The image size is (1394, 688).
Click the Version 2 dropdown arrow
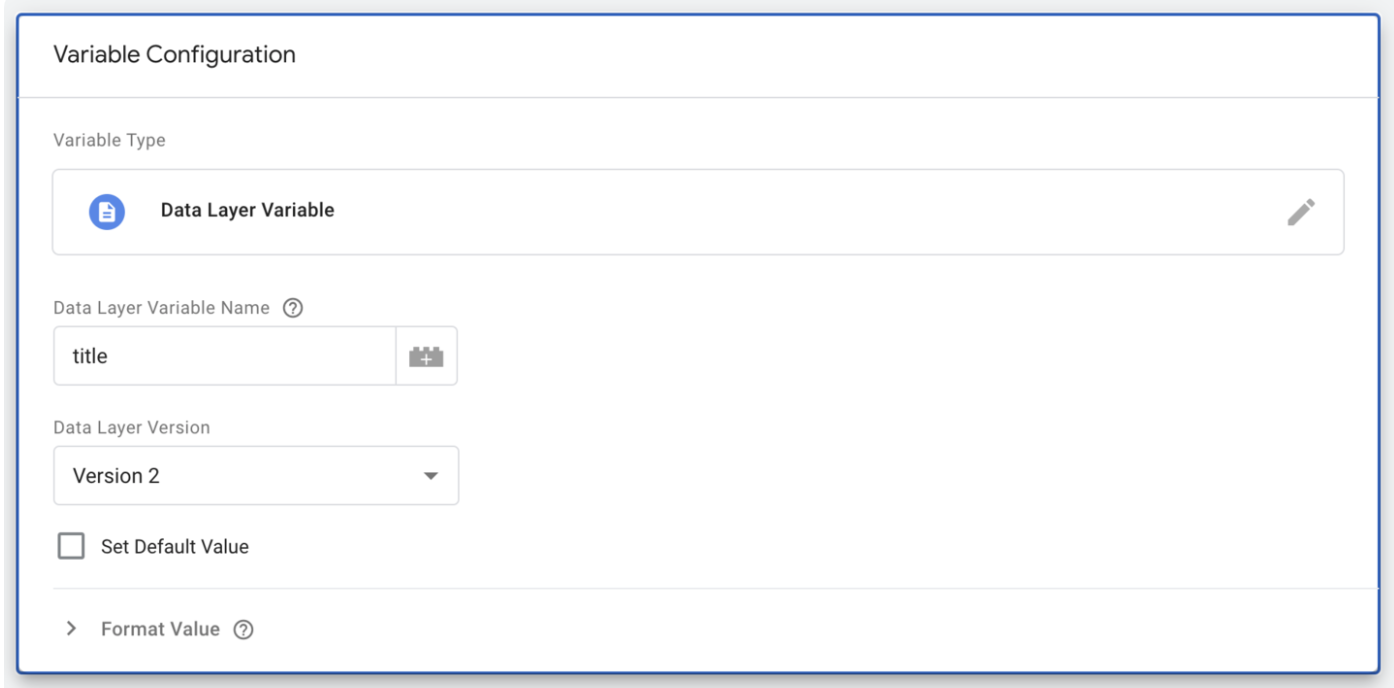(x=431, y=477)
